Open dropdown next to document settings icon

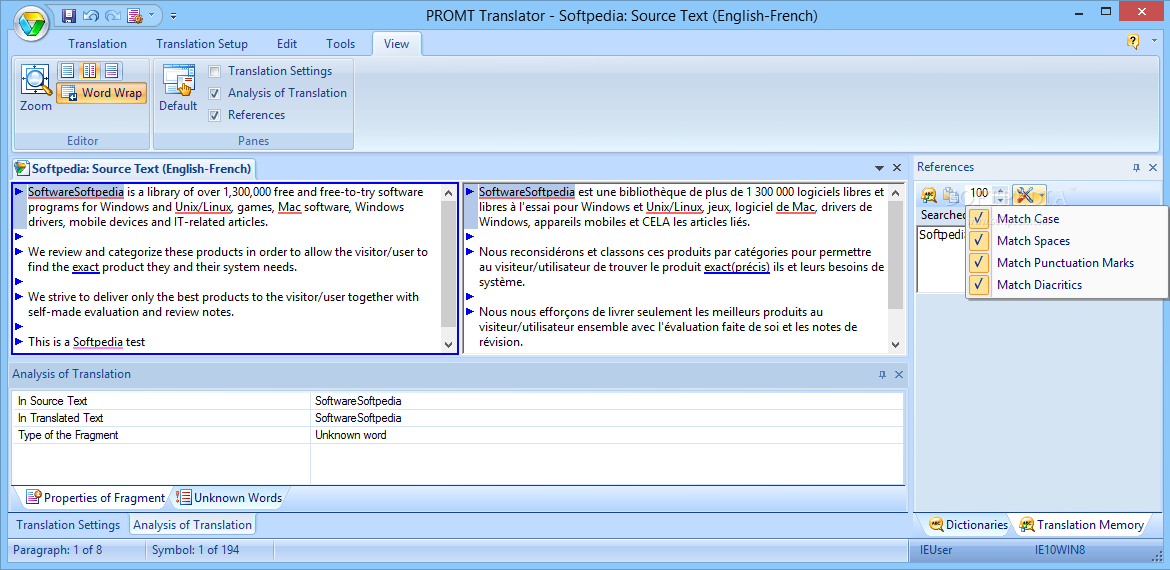(x=151, y=15)
